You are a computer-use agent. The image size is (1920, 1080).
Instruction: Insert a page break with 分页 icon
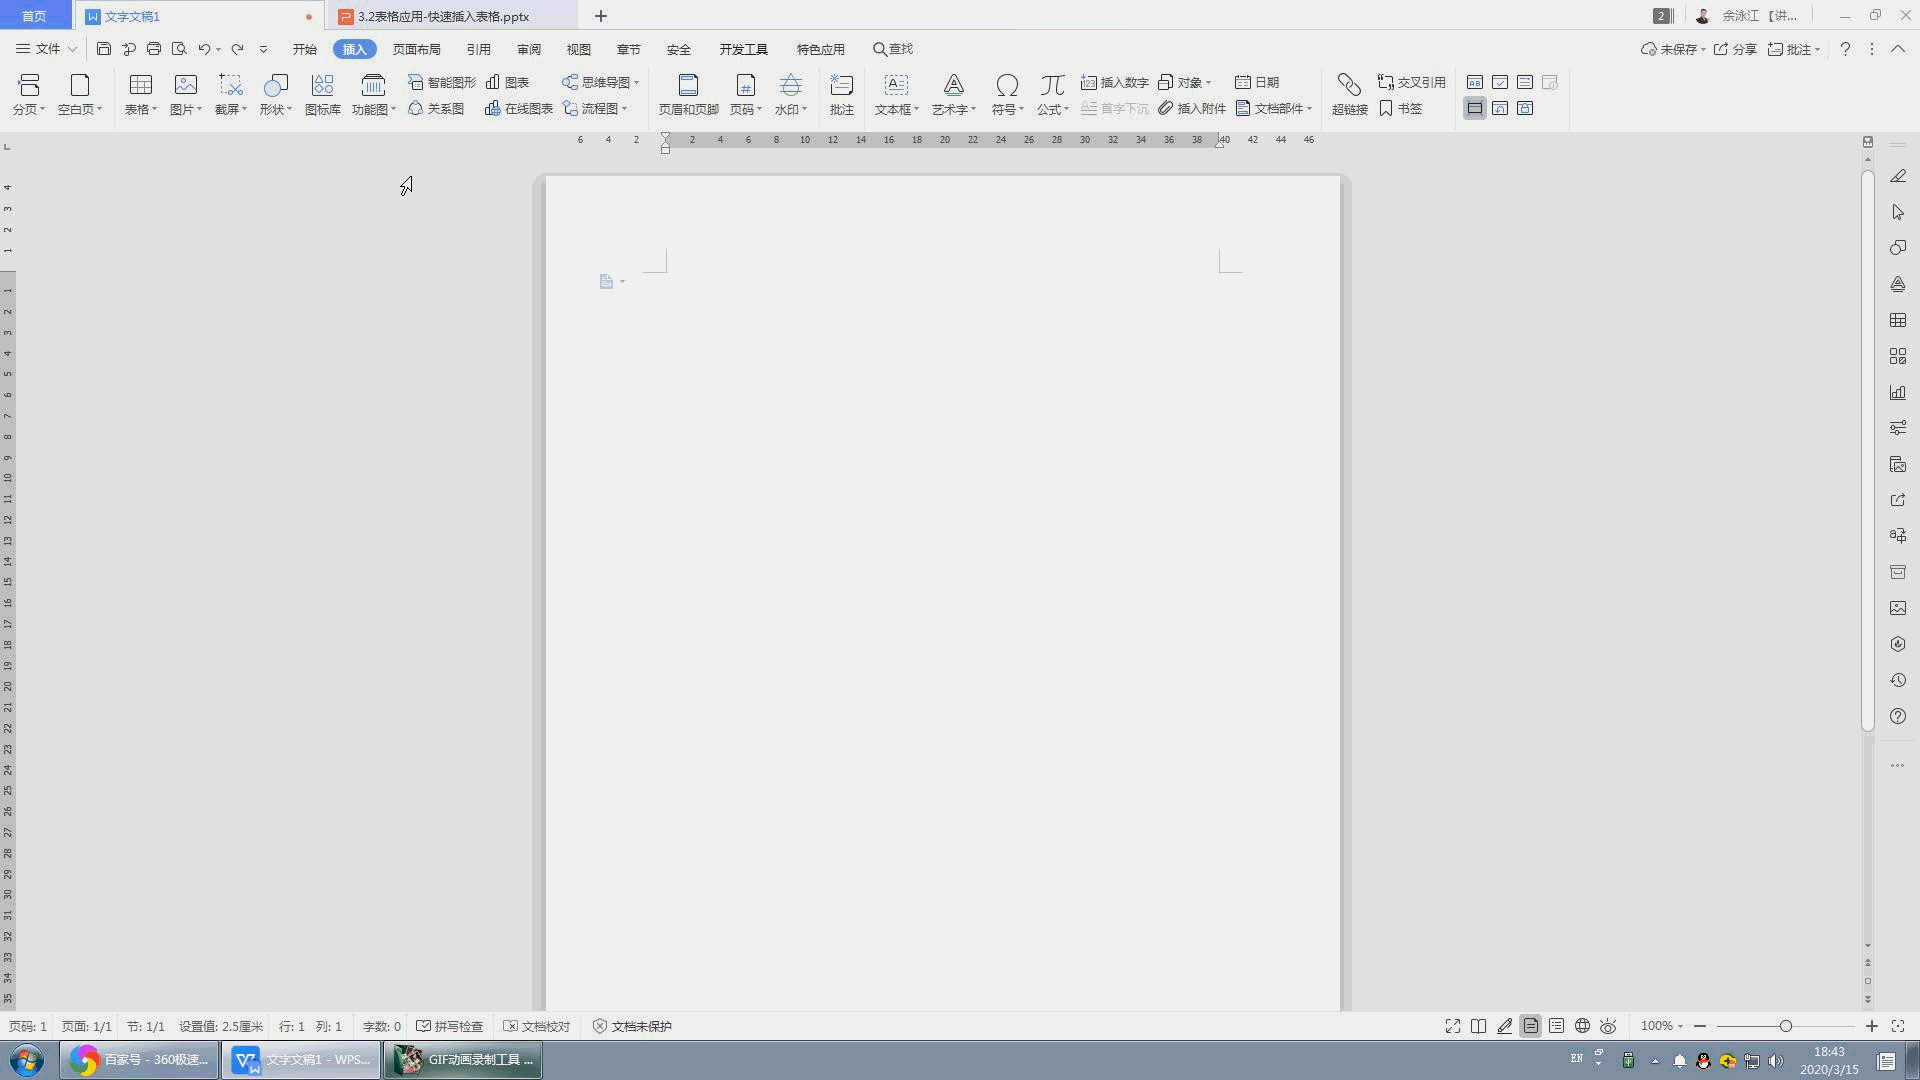pyautogui.click(x=28, y=85)
